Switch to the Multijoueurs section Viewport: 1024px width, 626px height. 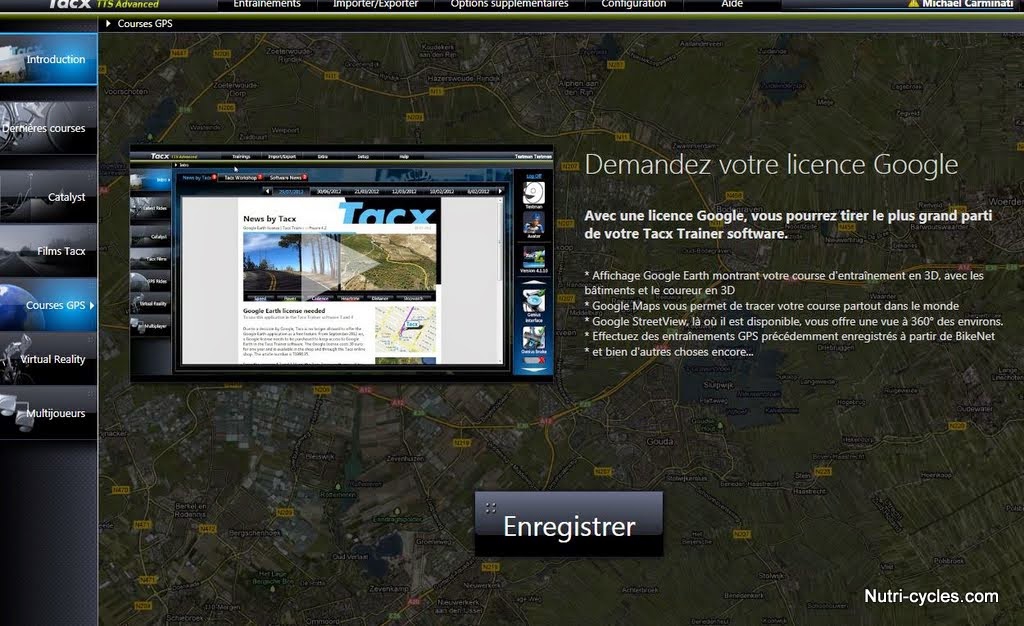[x=48, y=413]
